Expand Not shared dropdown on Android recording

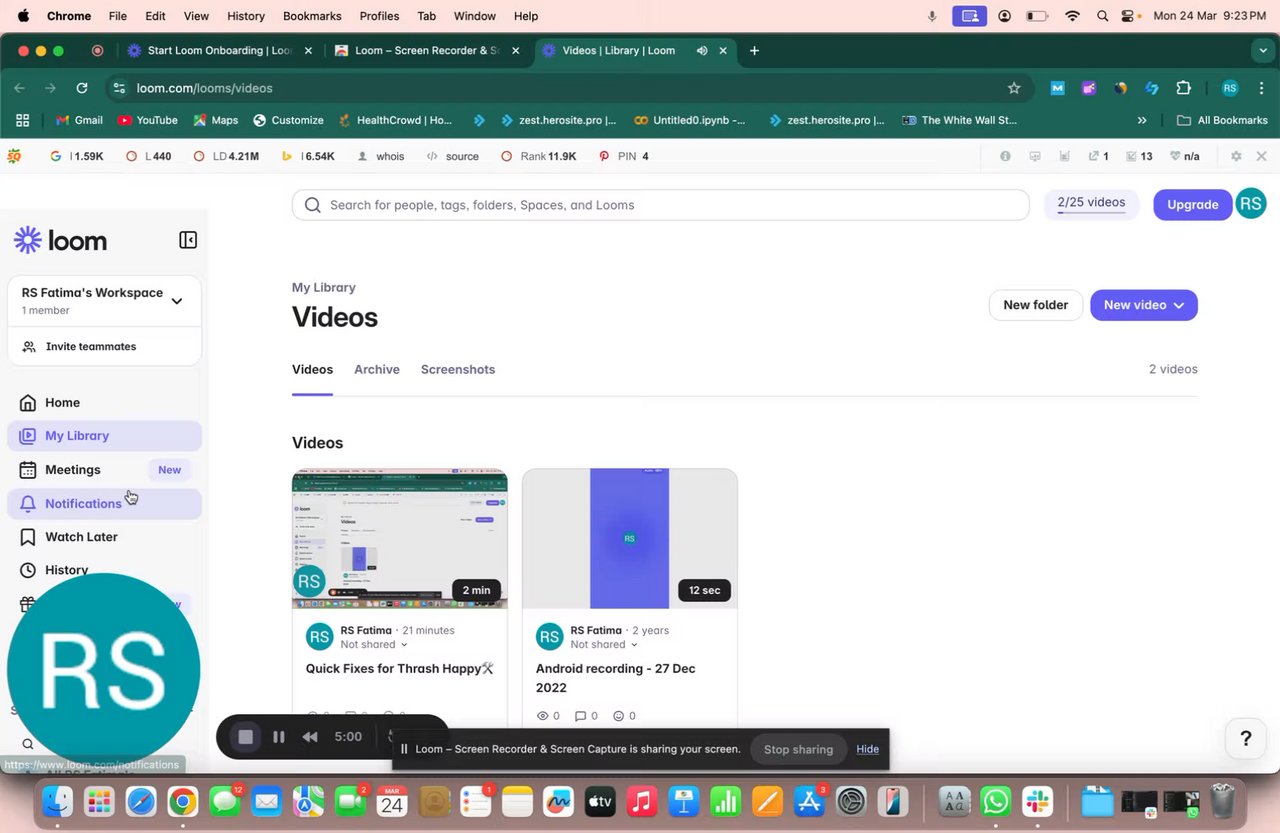[x=604, y=645]
